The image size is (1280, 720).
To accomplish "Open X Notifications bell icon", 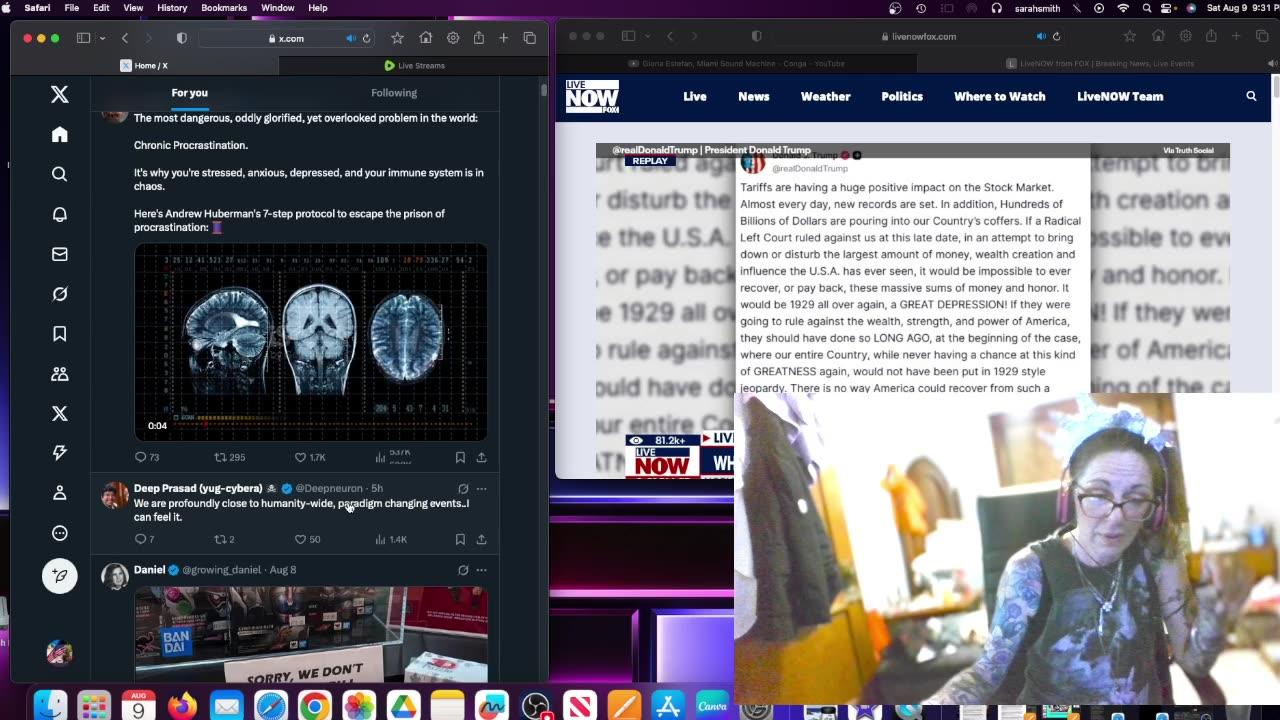I will (60, 214).
